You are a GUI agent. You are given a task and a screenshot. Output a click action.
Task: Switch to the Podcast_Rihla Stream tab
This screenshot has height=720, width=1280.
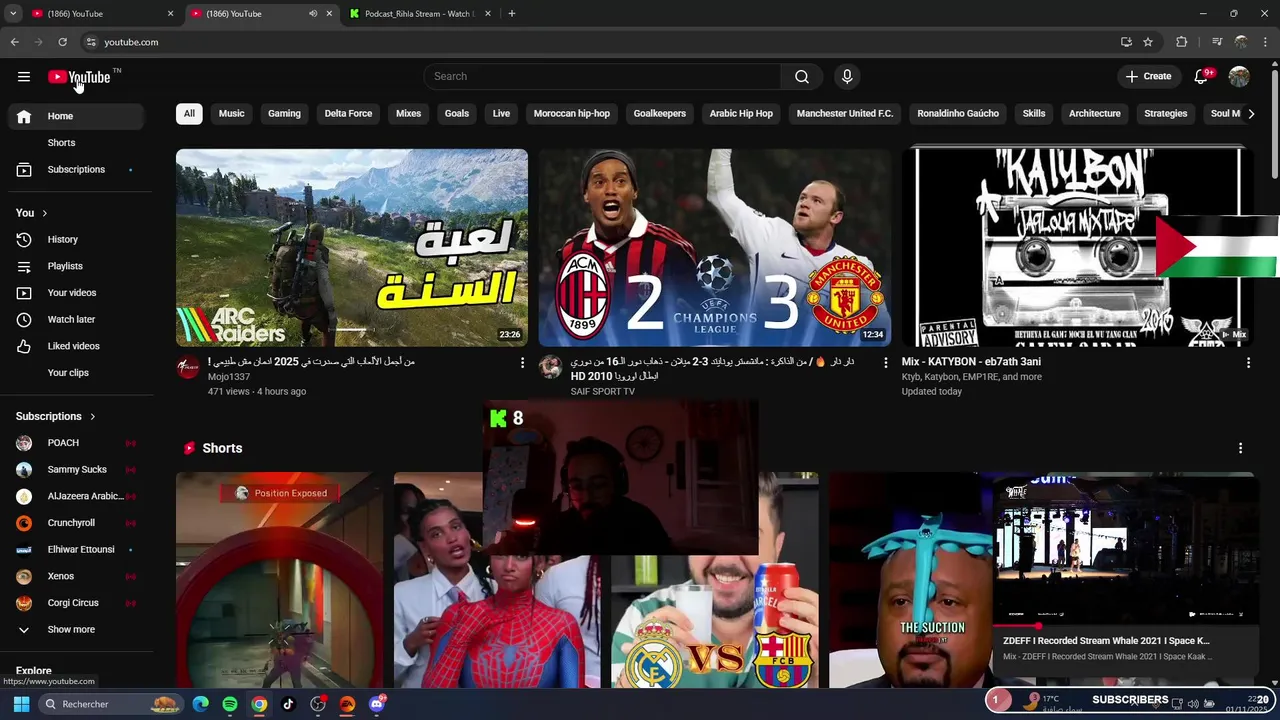click(418, 14)
